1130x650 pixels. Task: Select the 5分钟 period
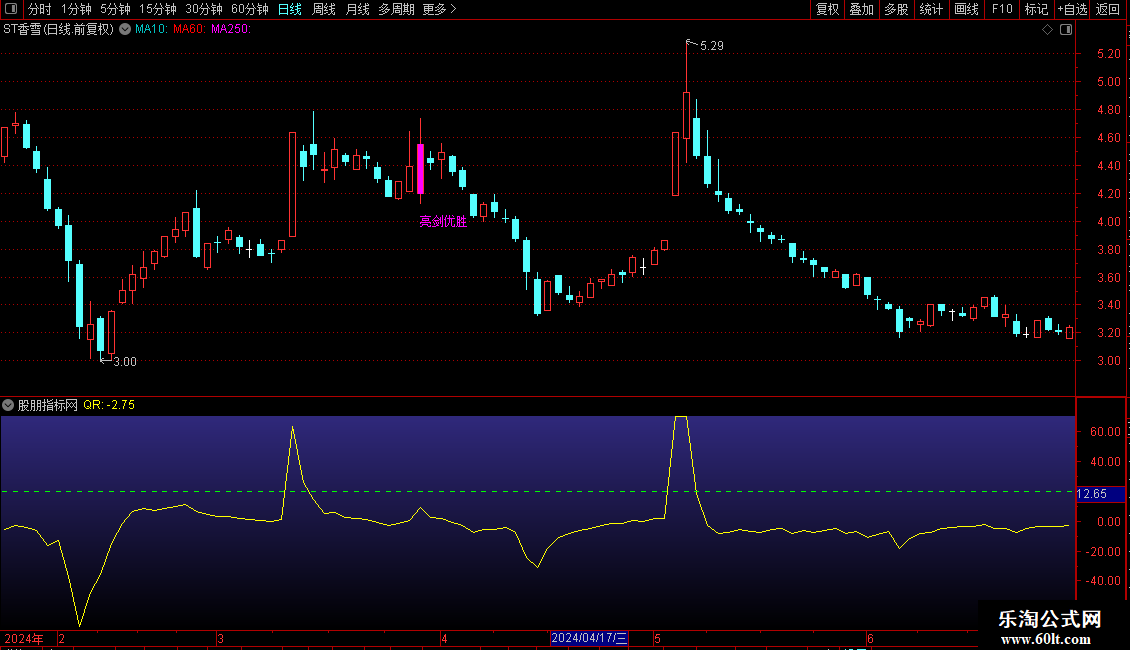tap(115, 9)
